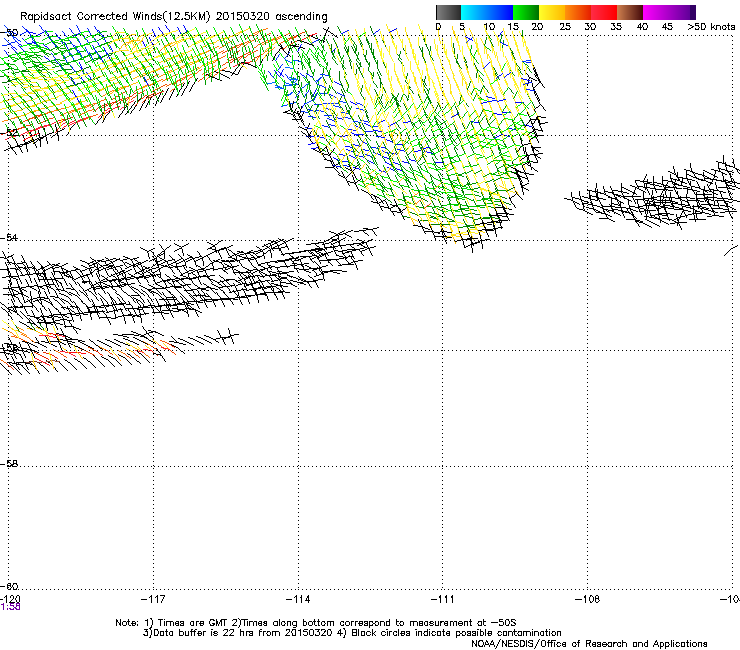Viewport: 740px width, 650px height.
Task: Click the date '20150320 ascending' in the title
Action: tap(271, 17)
